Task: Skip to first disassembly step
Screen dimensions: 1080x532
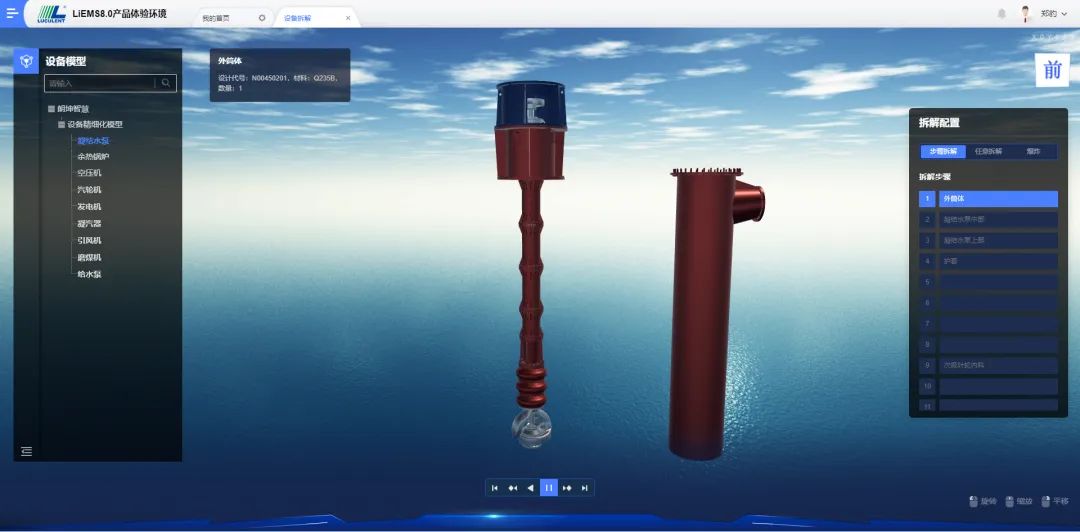Action: [494, 487]
